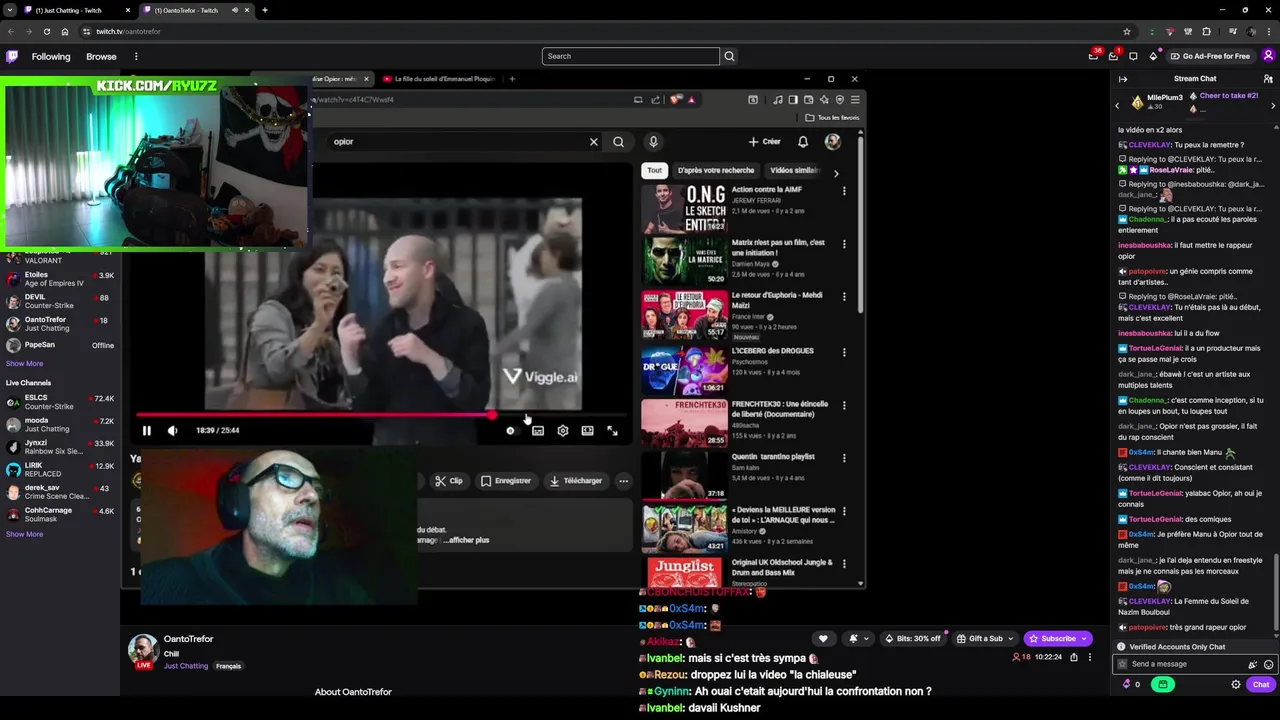Expand Subscribe options arrow
This screenshot has width=1280, height=720.
(1084, 638)
